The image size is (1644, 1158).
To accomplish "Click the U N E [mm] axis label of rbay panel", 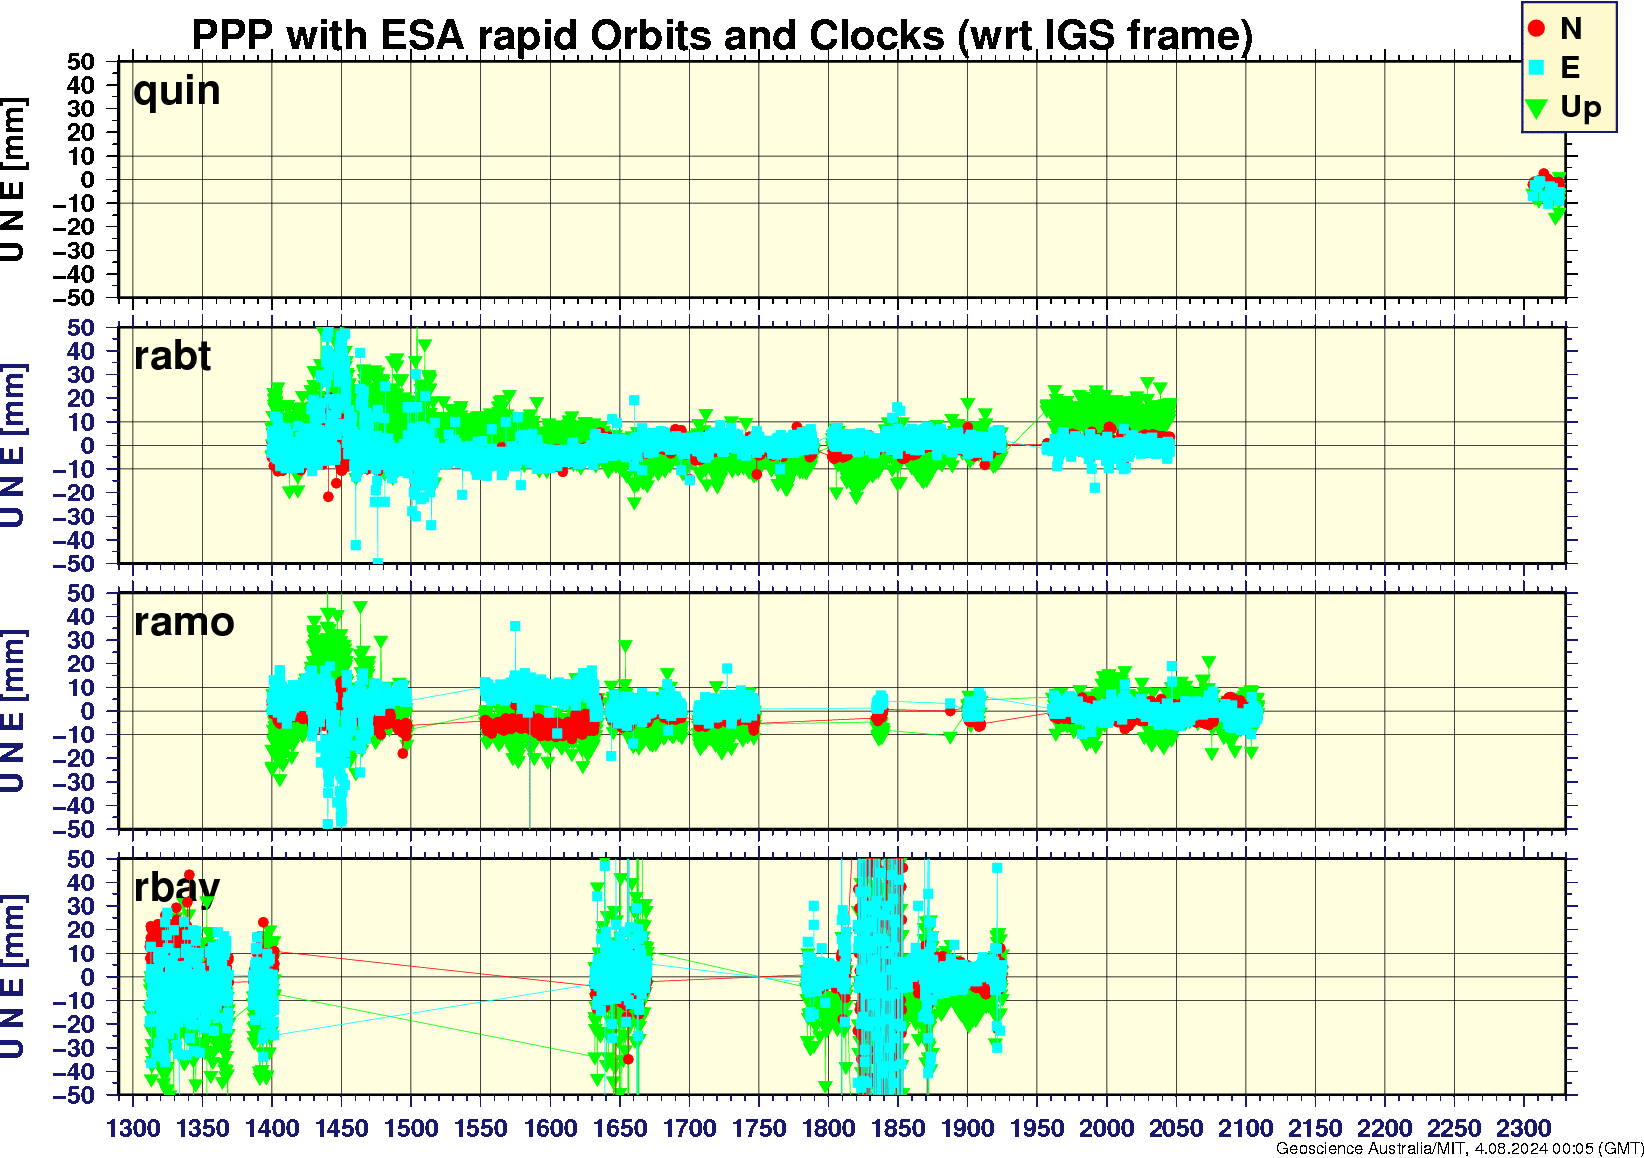I will [x=13, y=976].
